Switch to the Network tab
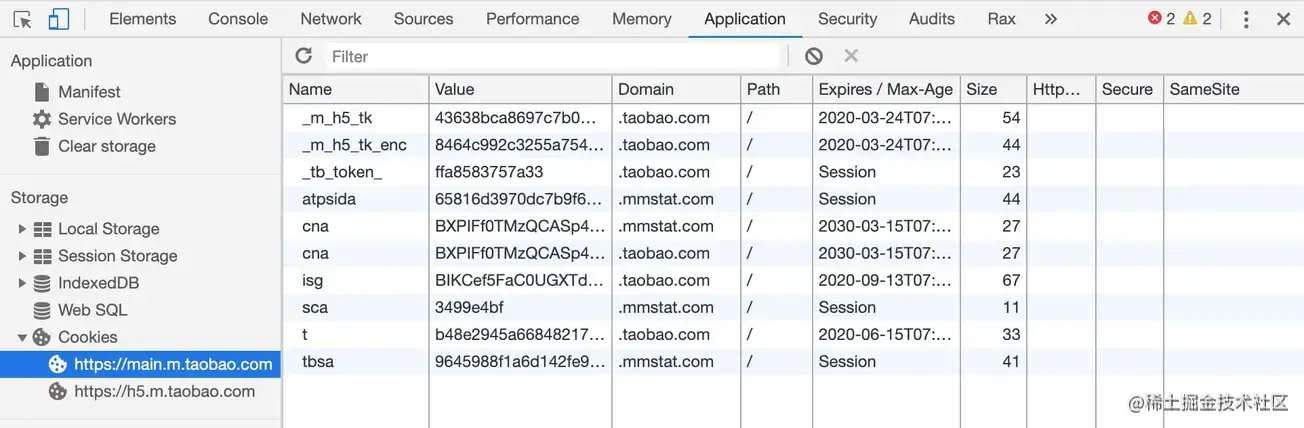 pos(331,19)
